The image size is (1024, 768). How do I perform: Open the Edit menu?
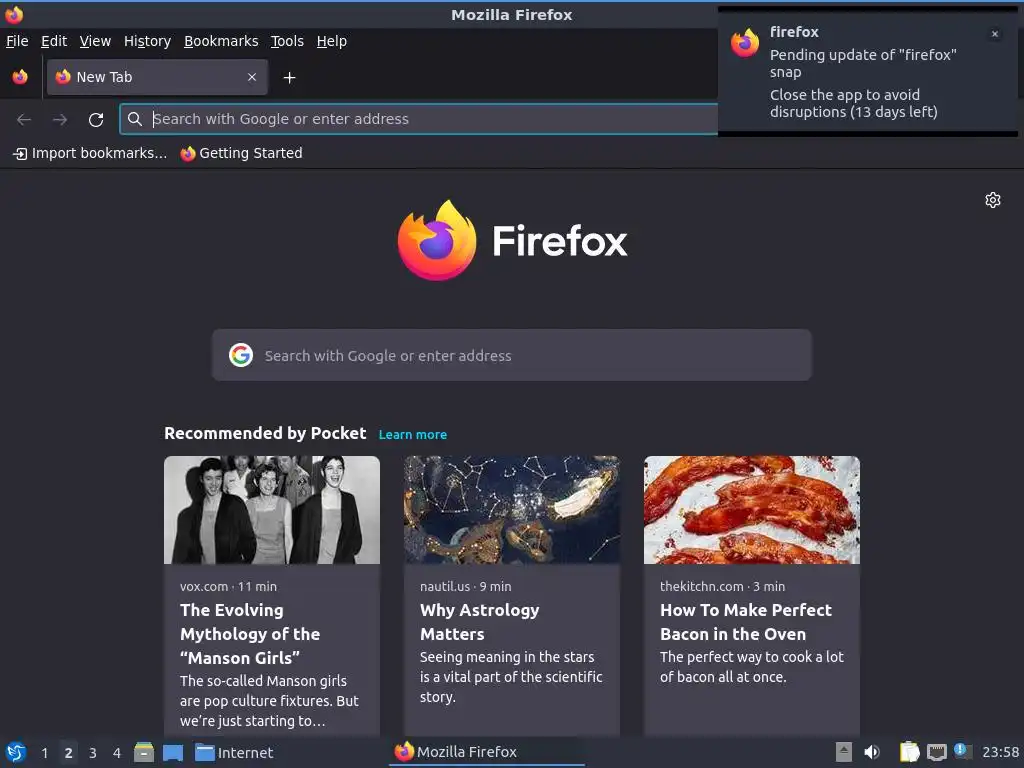point(54,41)
